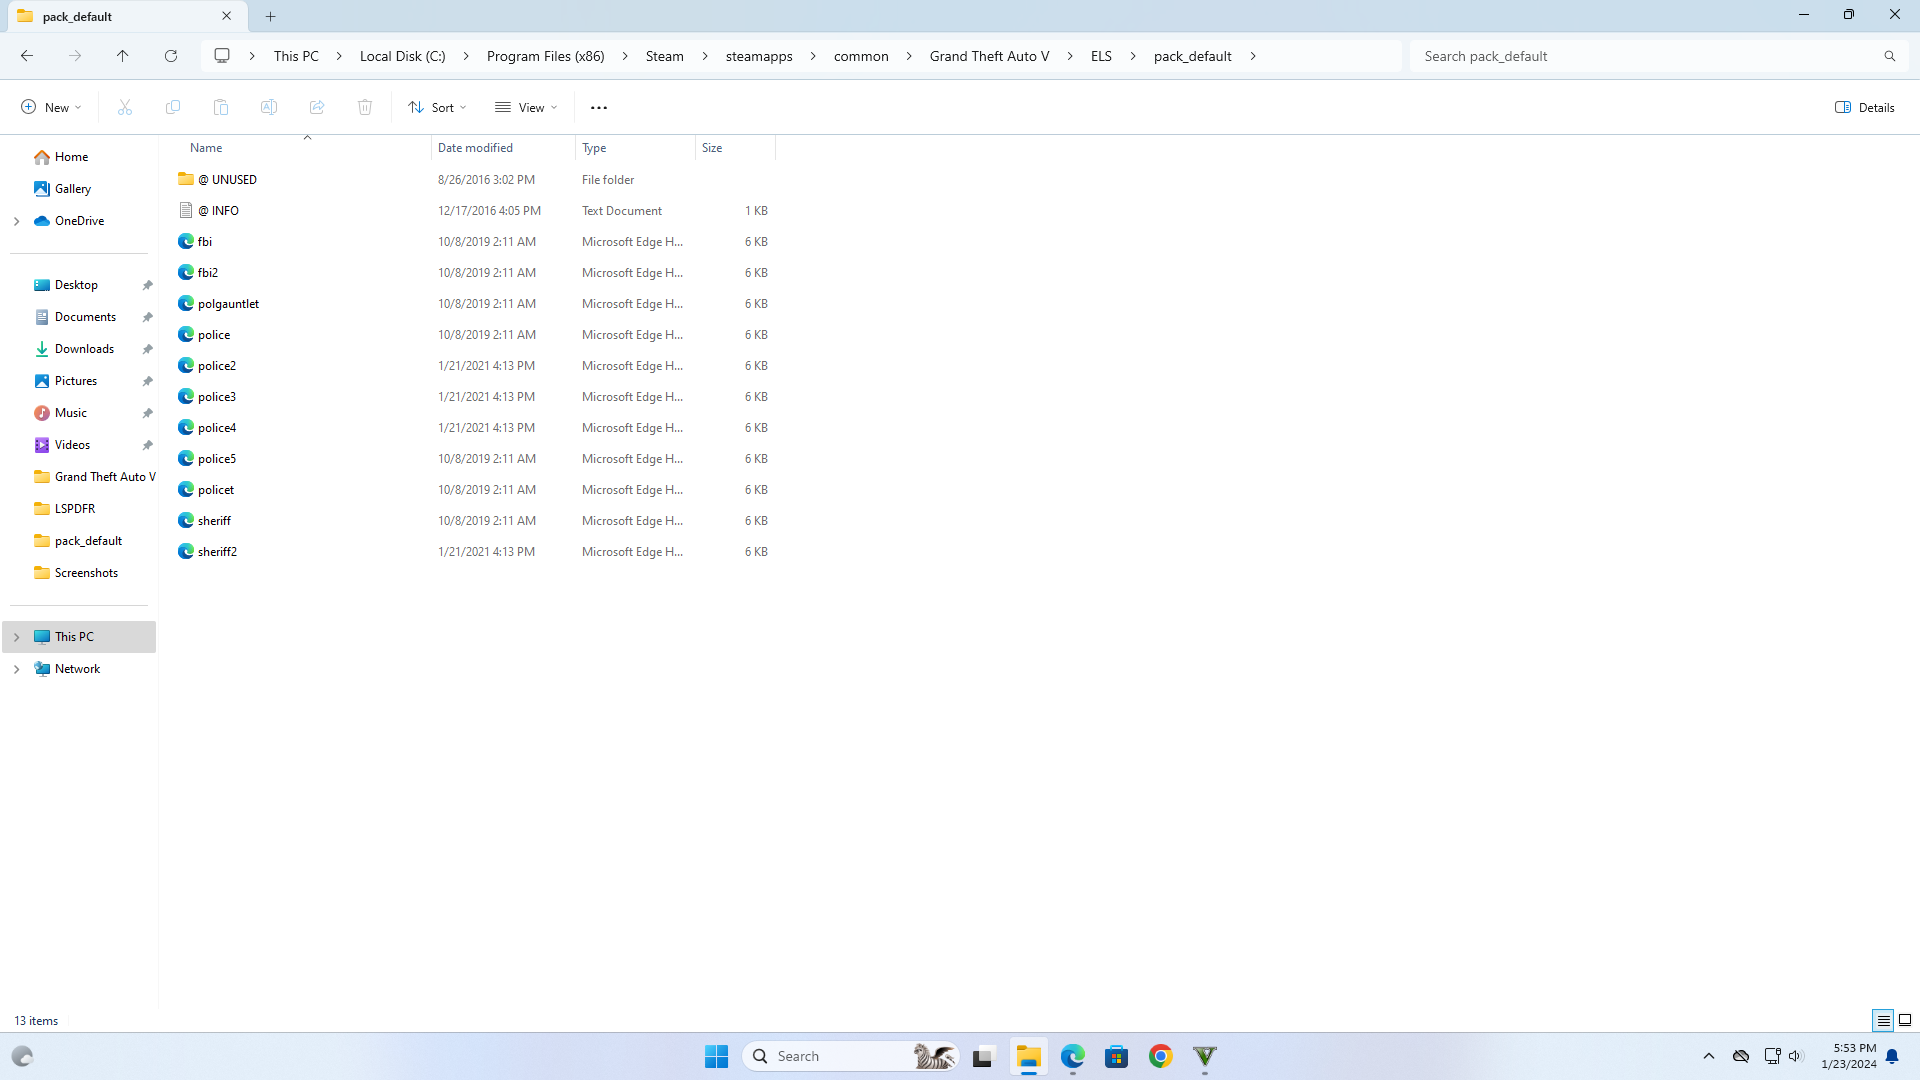Click the Paste clipboard icon in toolbar
The height and width of the screenshot is (1080, 1920).
coord(221,107)
